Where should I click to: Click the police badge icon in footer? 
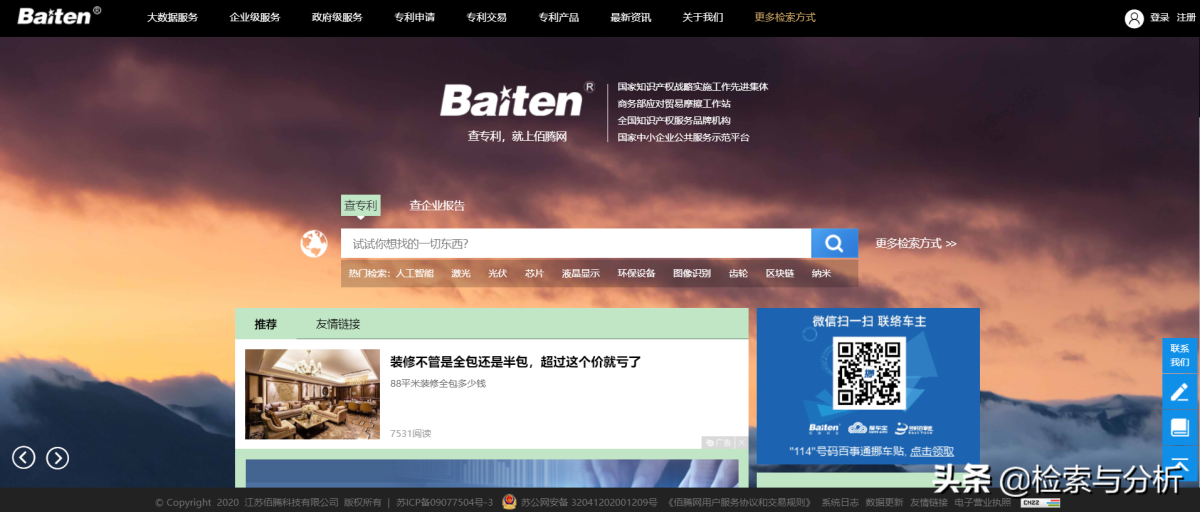coord(509,502)
